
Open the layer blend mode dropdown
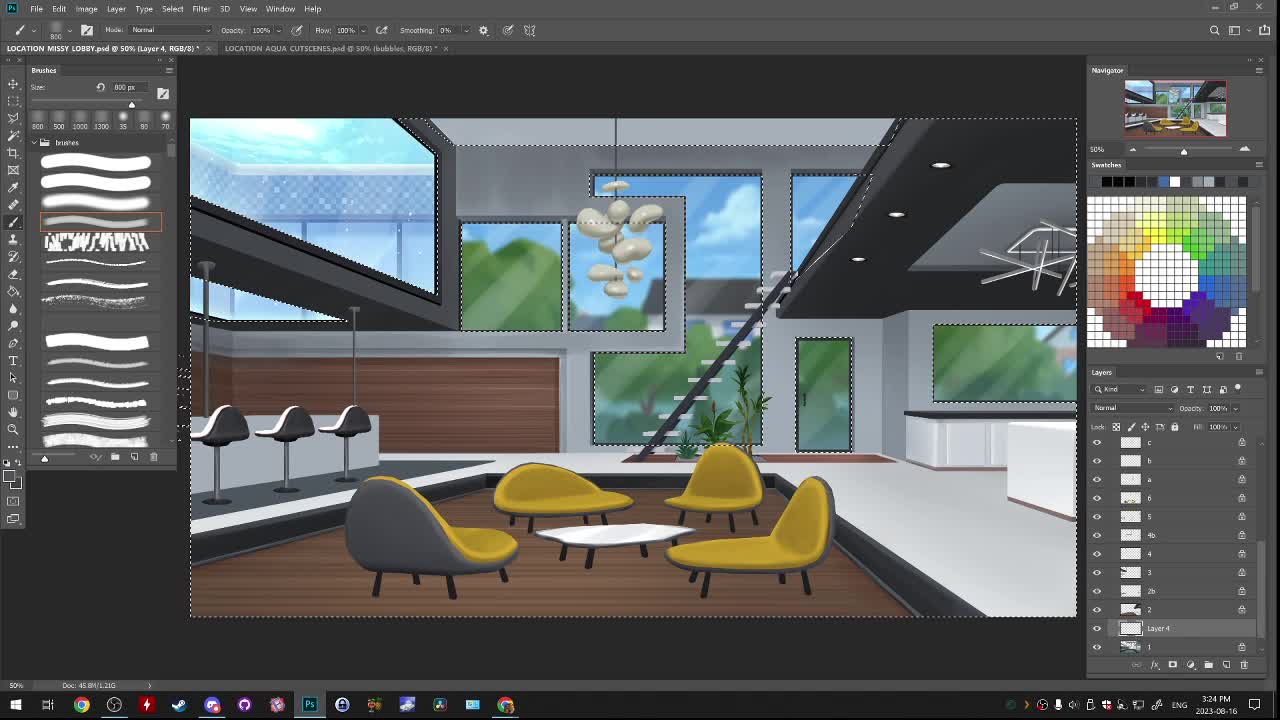tap(1133, 408)
